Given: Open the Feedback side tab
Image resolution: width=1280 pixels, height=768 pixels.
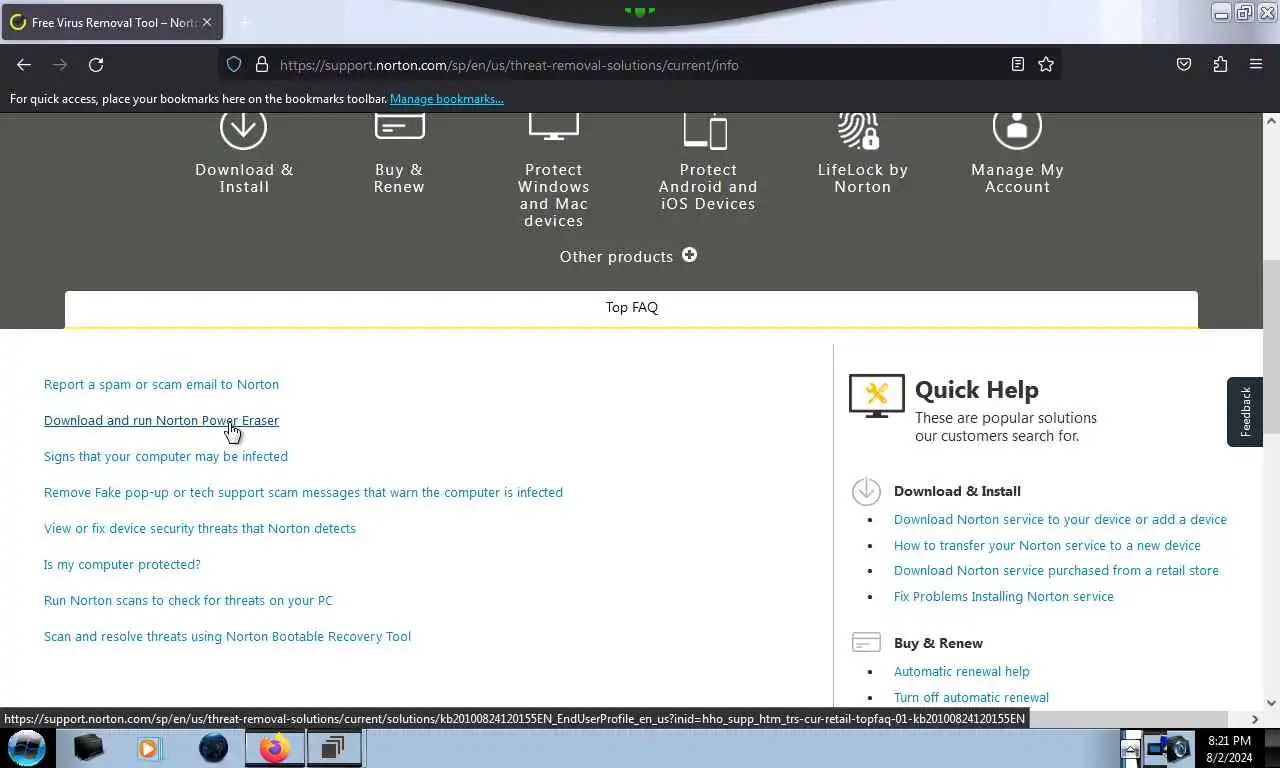Looking at the screenshot, I should pos(1245,411).
